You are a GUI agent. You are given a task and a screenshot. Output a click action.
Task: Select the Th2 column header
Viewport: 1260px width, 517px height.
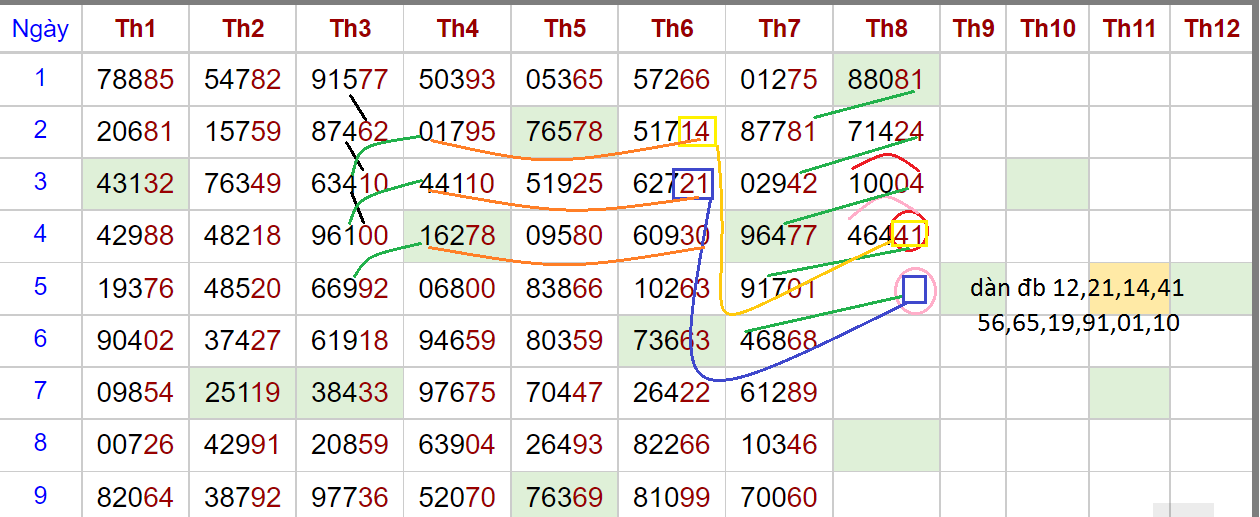pyautogui.click(x=243, y=29)
